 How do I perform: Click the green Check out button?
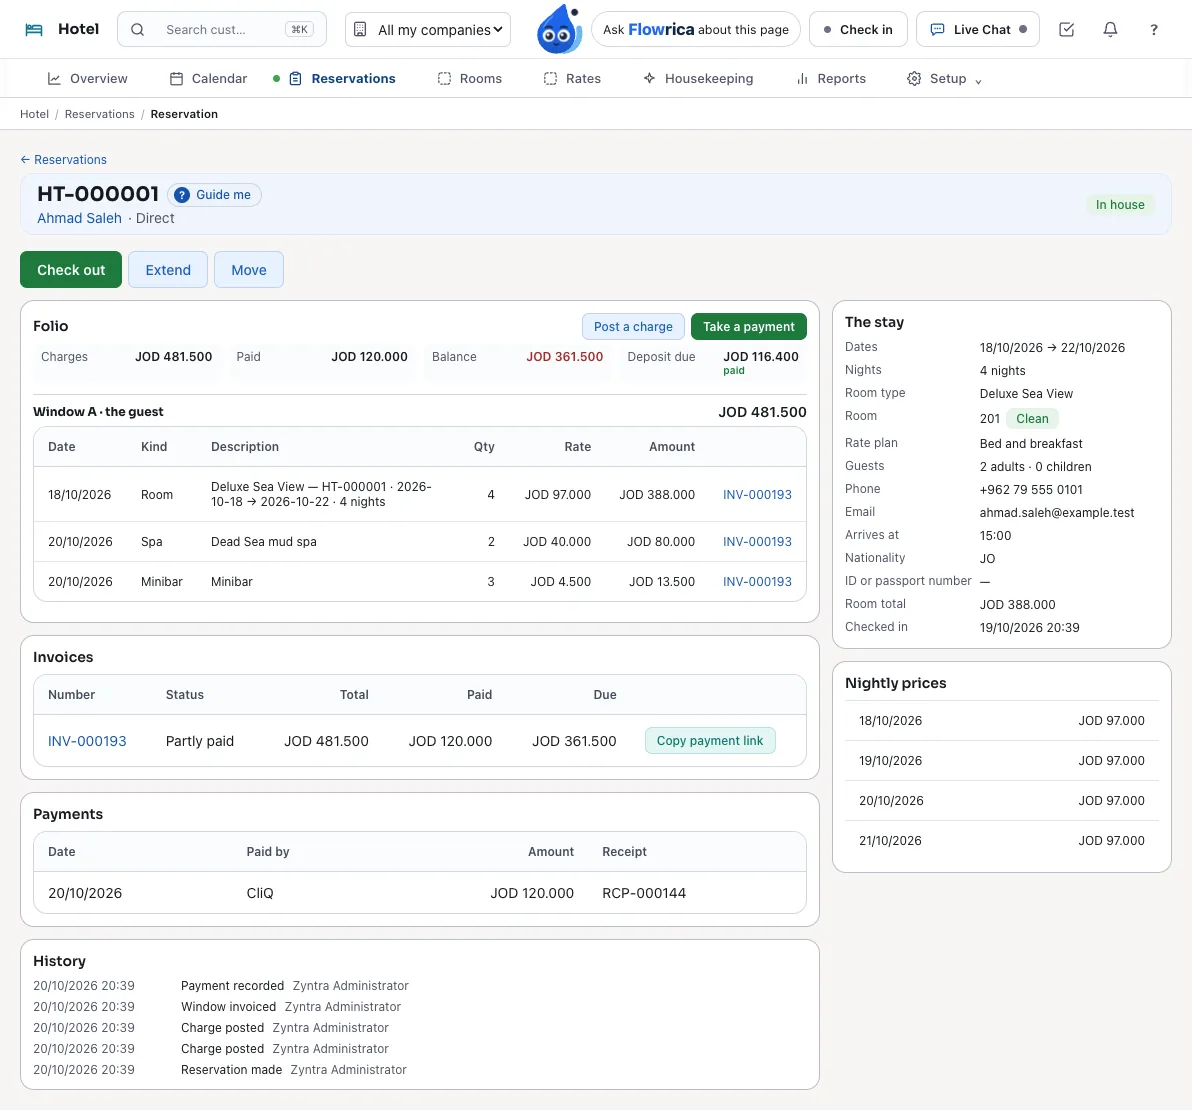(x=71, y=270)
